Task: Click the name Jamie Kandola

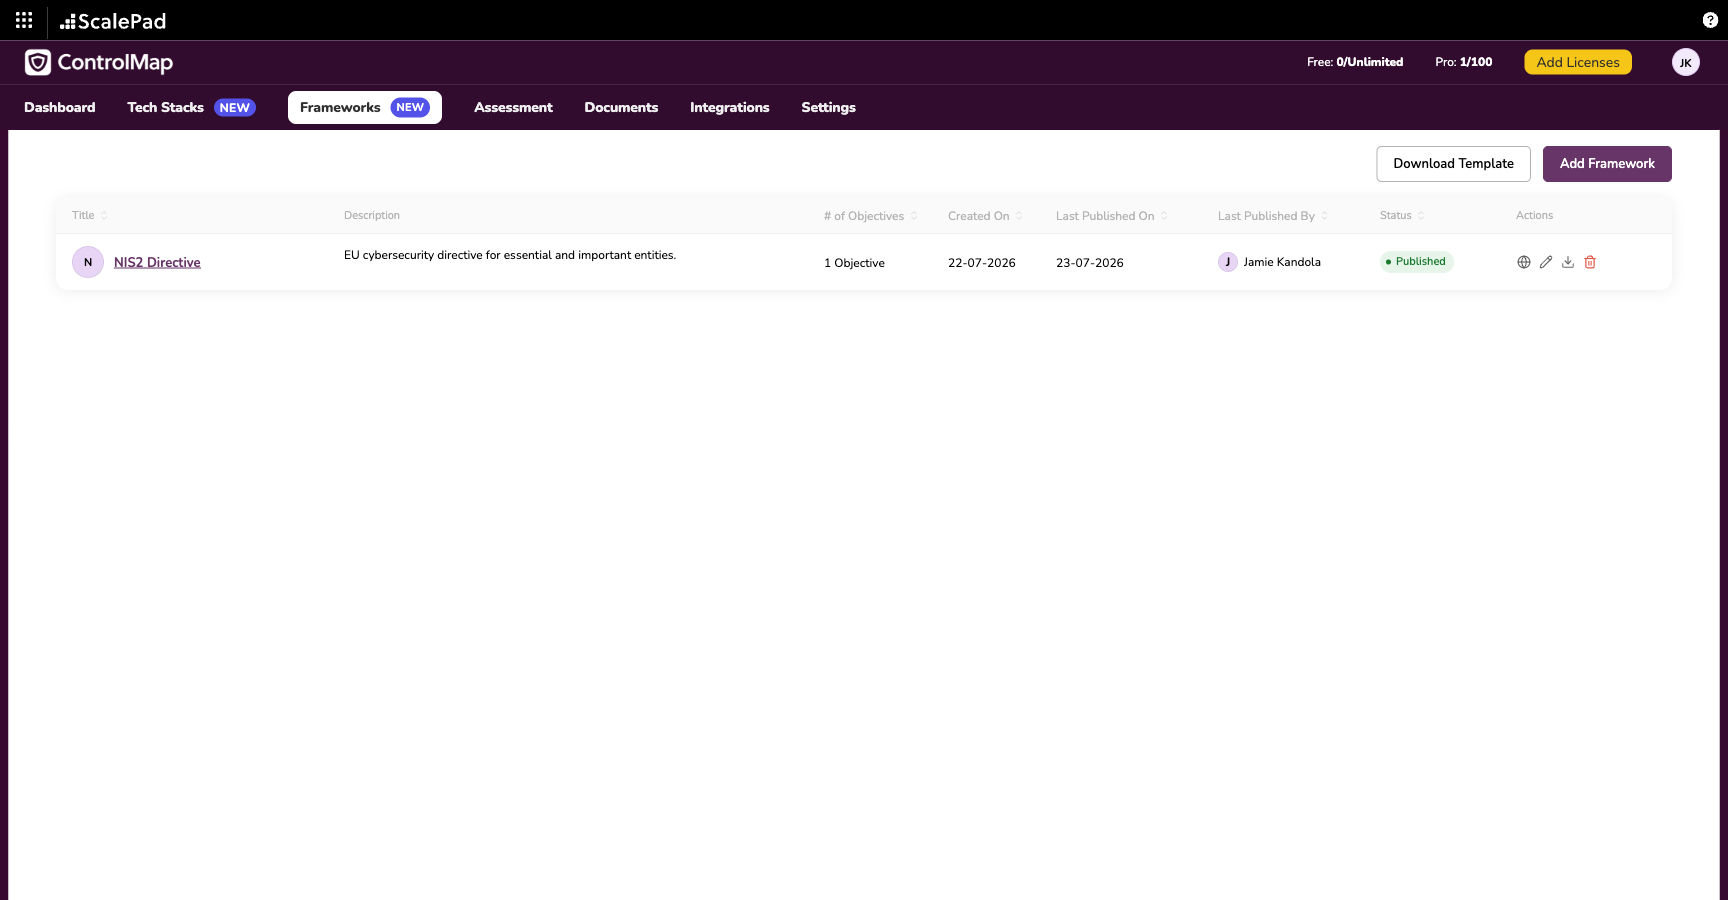Action: [1282, 262]
